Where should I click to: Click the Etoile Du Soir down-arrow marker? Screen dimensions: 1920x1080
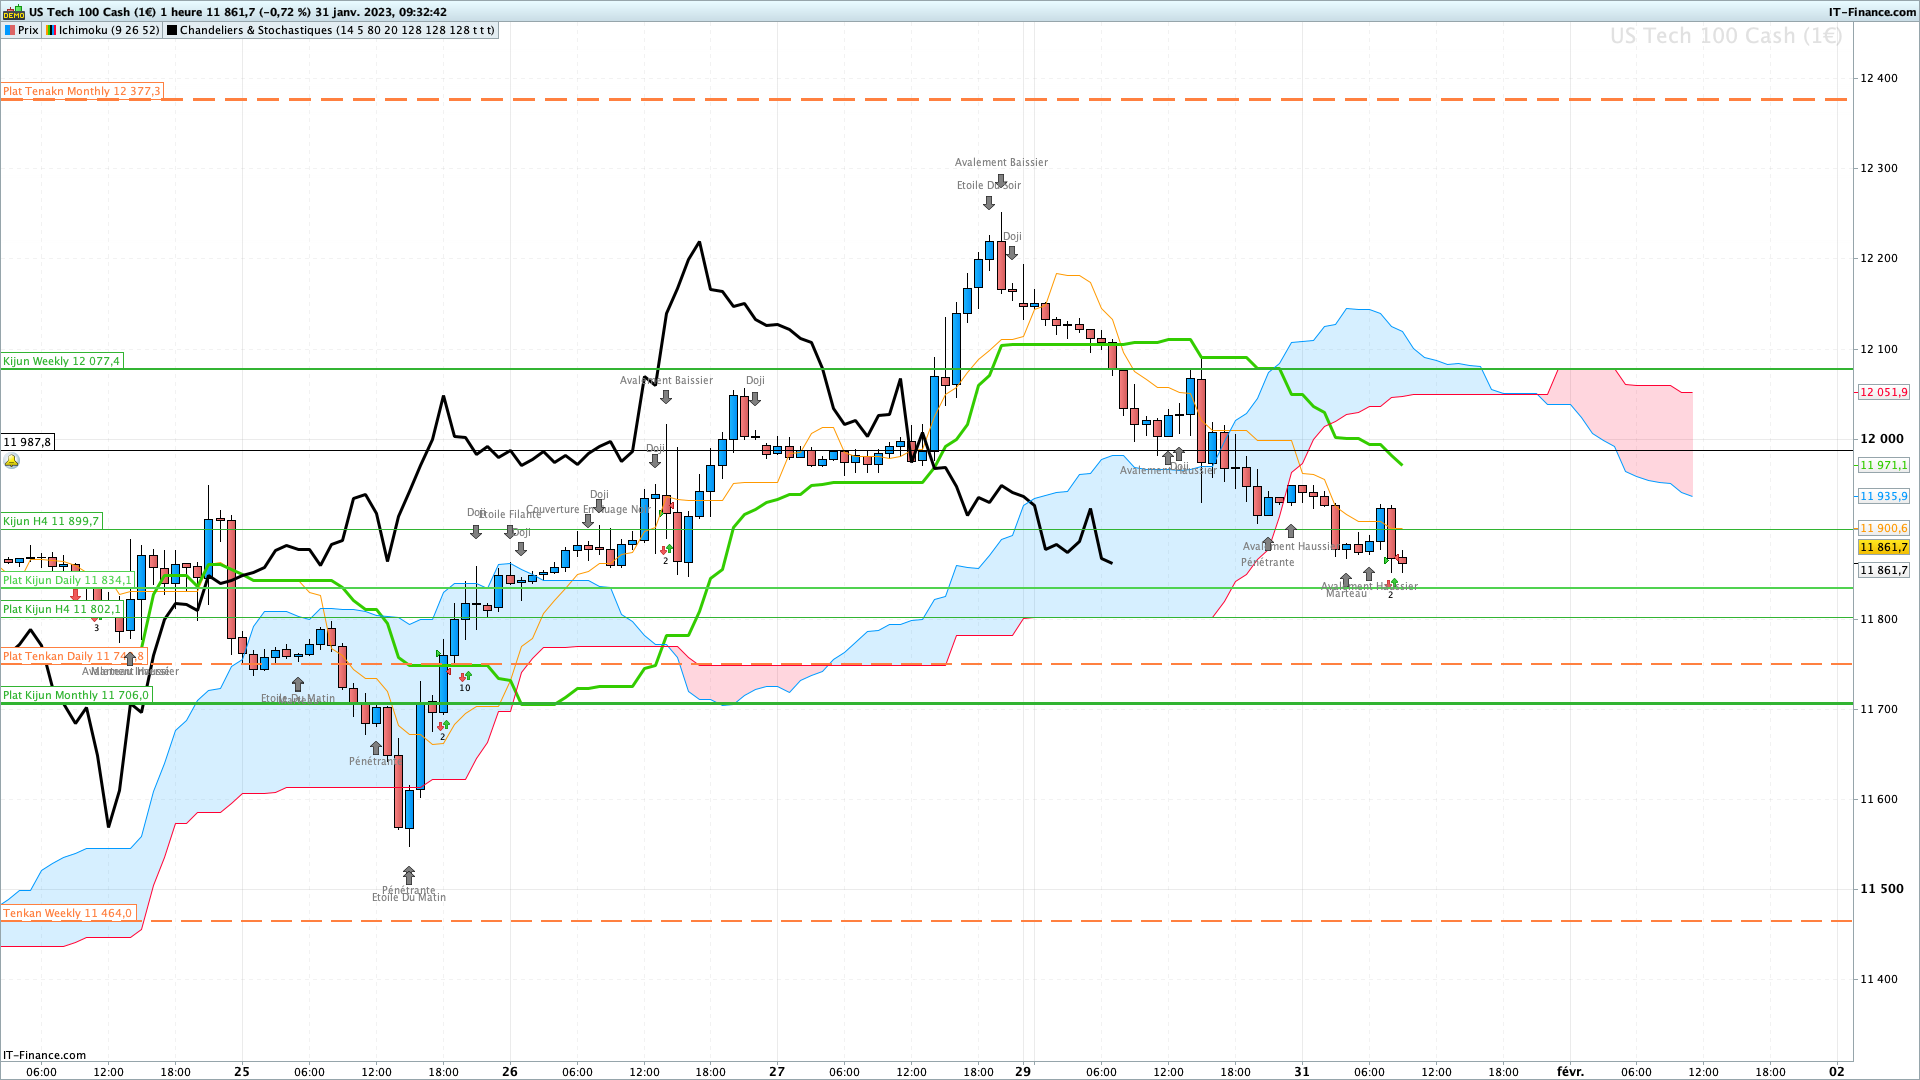pyautogui.click(x=989, y=203)
